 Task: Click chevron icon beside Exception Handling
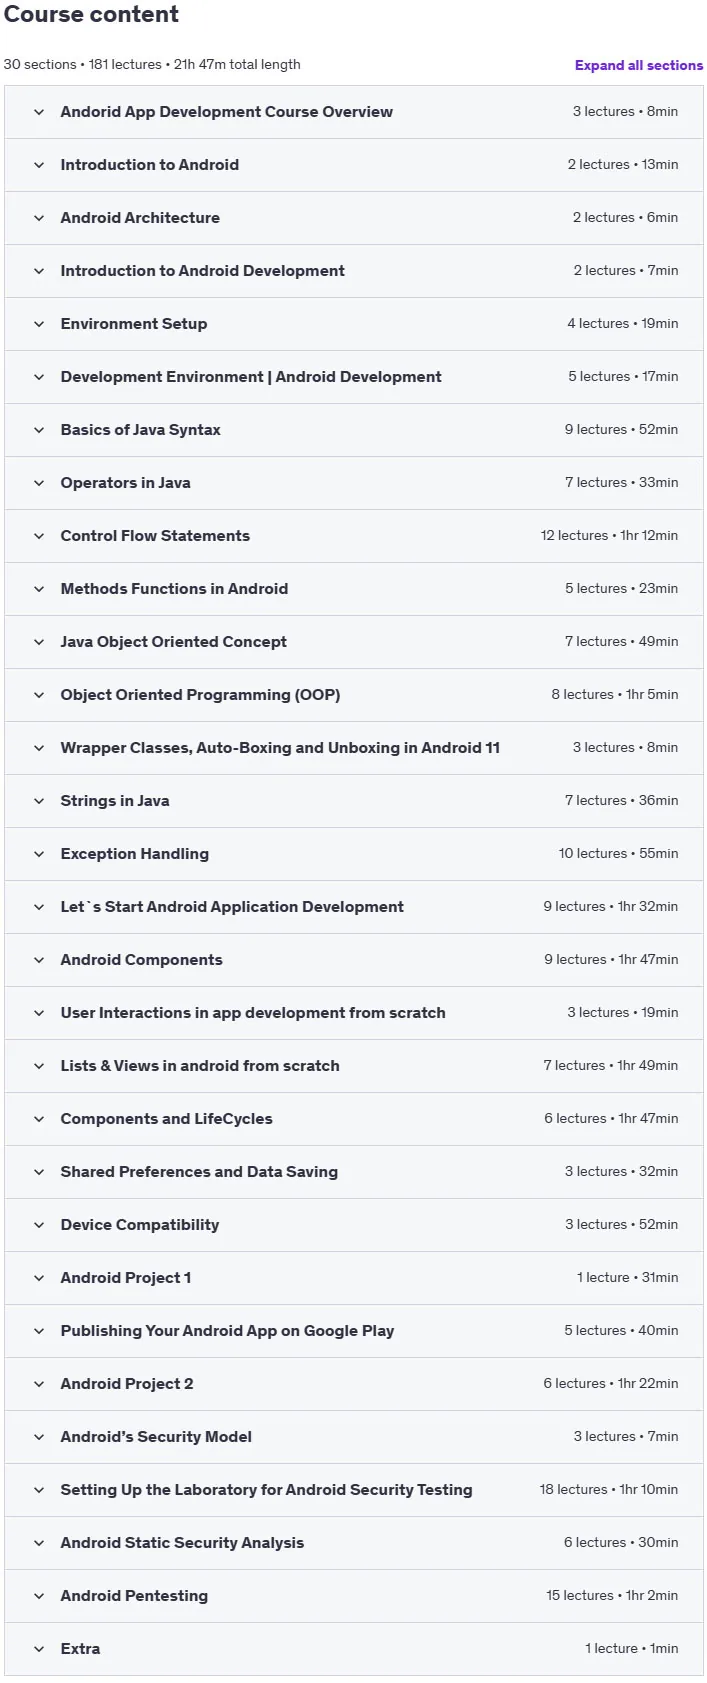tap(39, 854)
